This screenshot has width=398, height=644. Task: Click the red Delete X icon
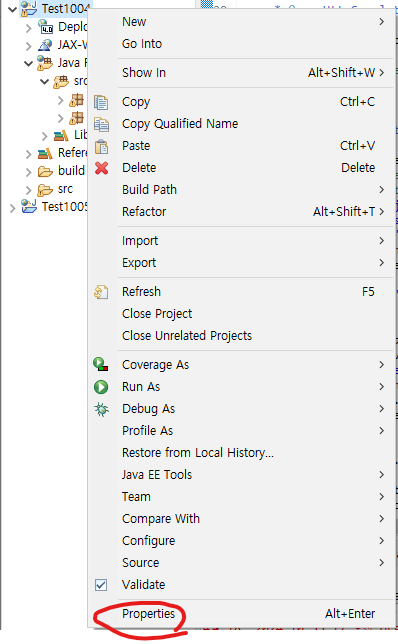[x=101, y=168]
